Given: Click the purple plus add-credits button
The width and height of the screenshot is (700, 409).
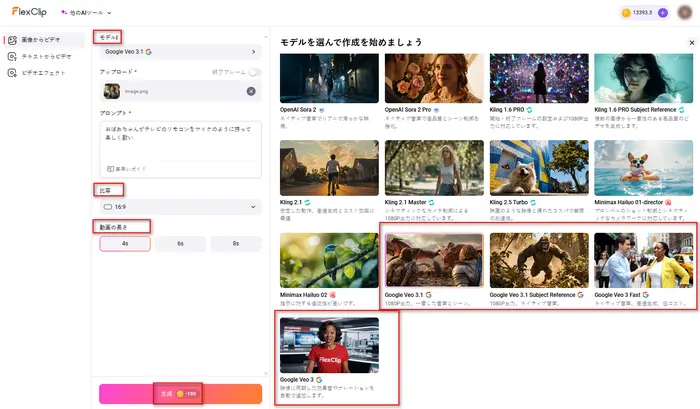Looking at the screenshot, I should pyautogui.click(x=663, y=13).
